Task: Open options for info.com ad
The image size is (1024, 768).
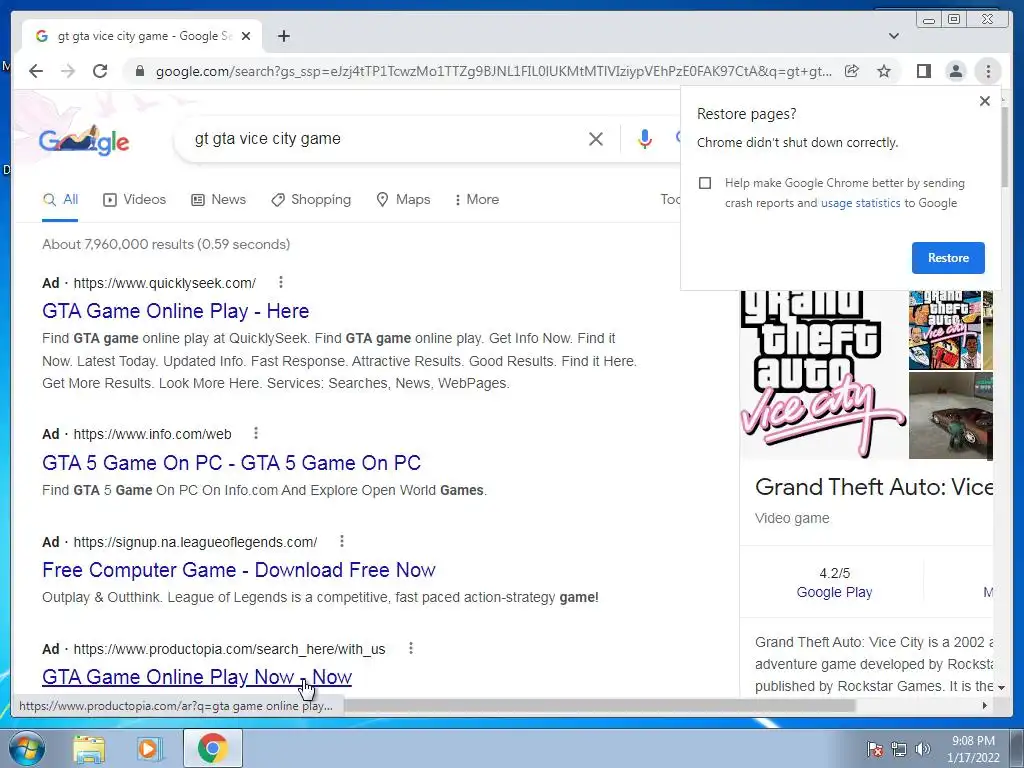Action: (x=256, y=433)
